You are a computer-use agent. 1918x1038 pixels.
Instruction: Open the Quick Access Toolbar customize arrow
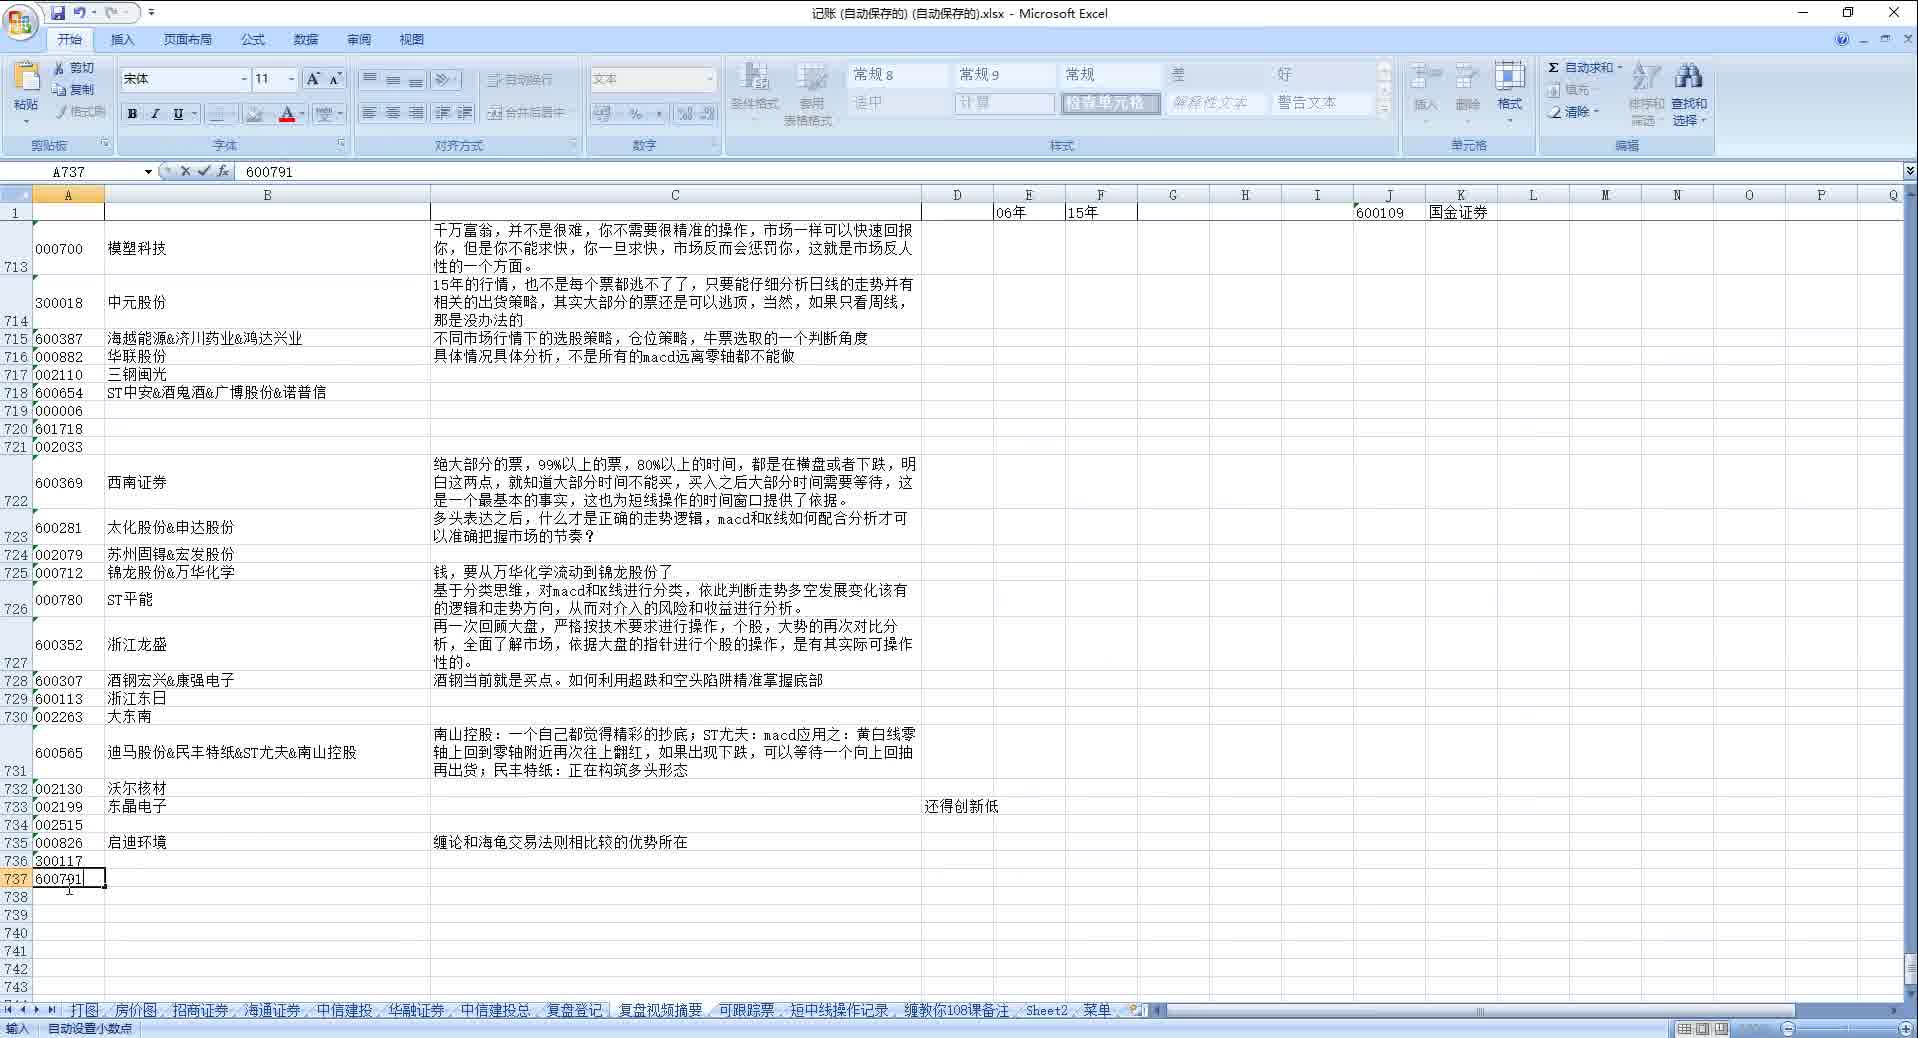[x=151, y=13]
